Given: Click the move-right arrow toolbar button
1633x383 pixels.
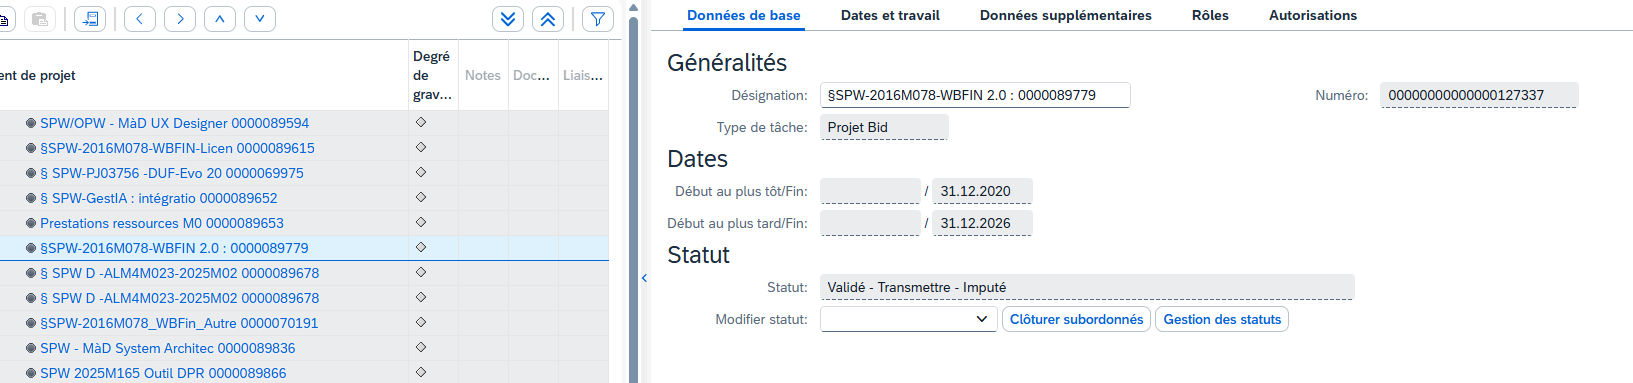Looking at the screenshot, I should click(180, 19).
